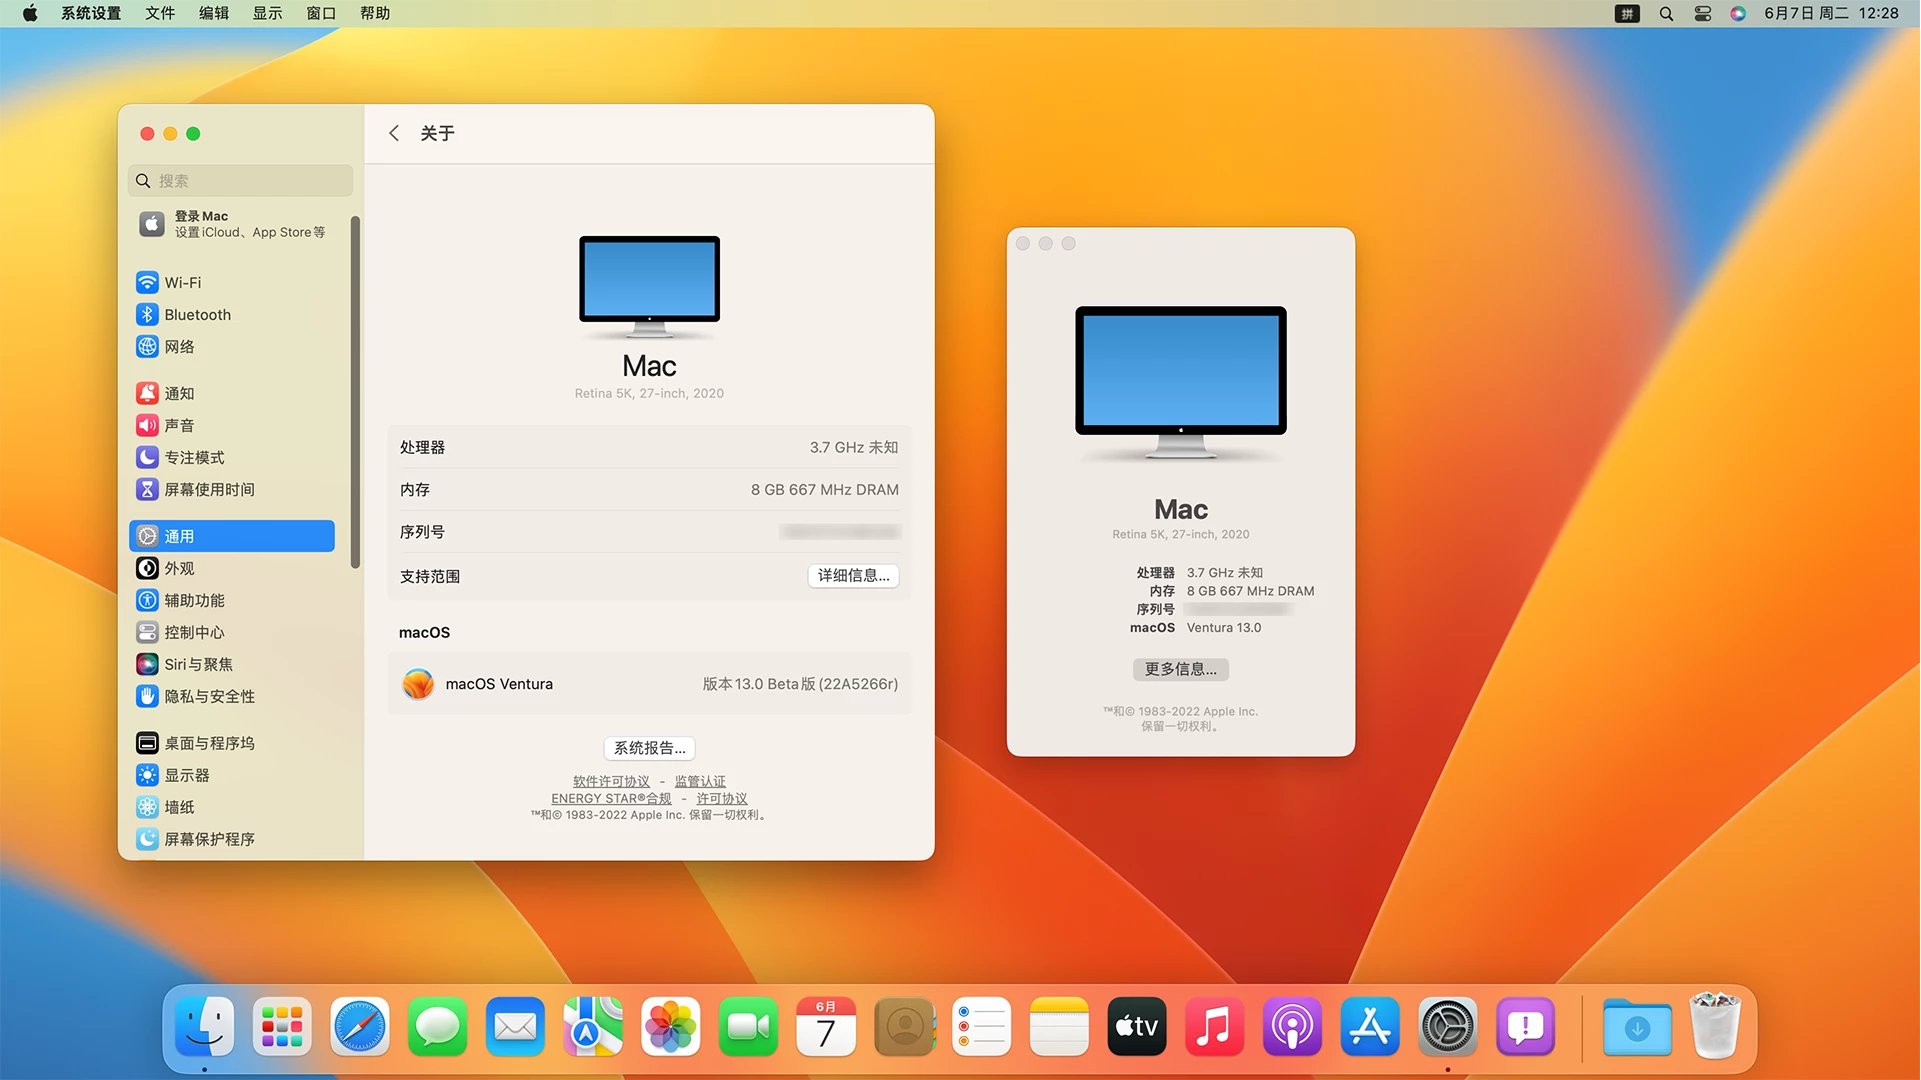
Task: Click 详细信息 support range button
Action: coord(852,575)
